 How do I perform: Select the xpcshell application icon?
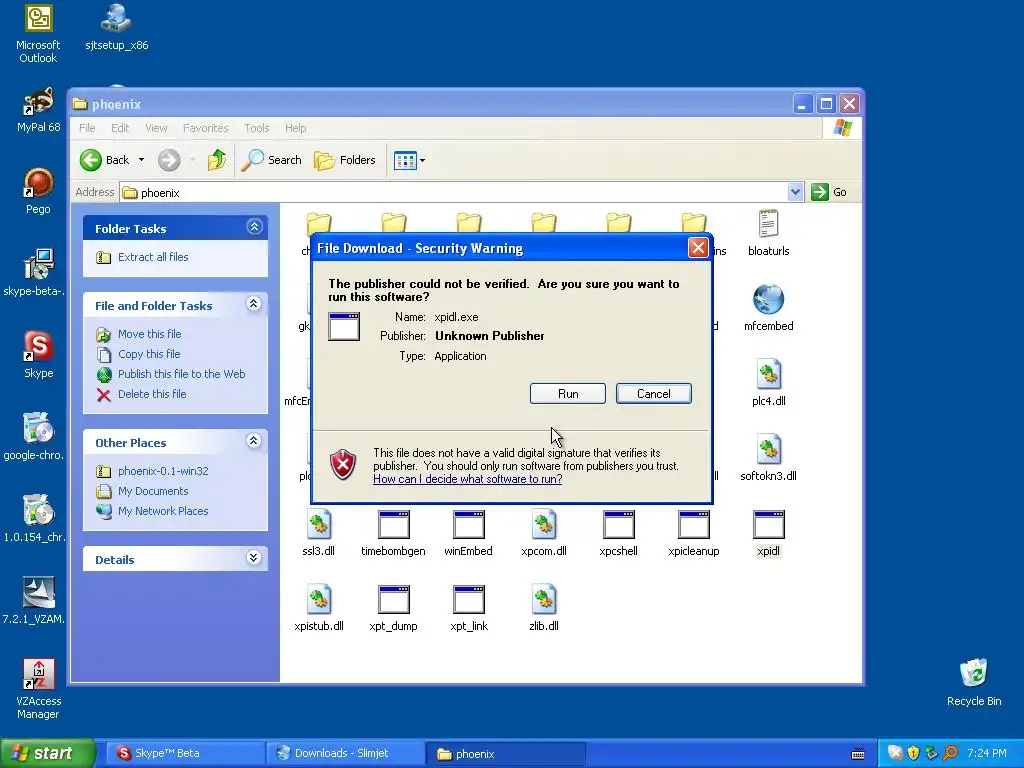618,533
